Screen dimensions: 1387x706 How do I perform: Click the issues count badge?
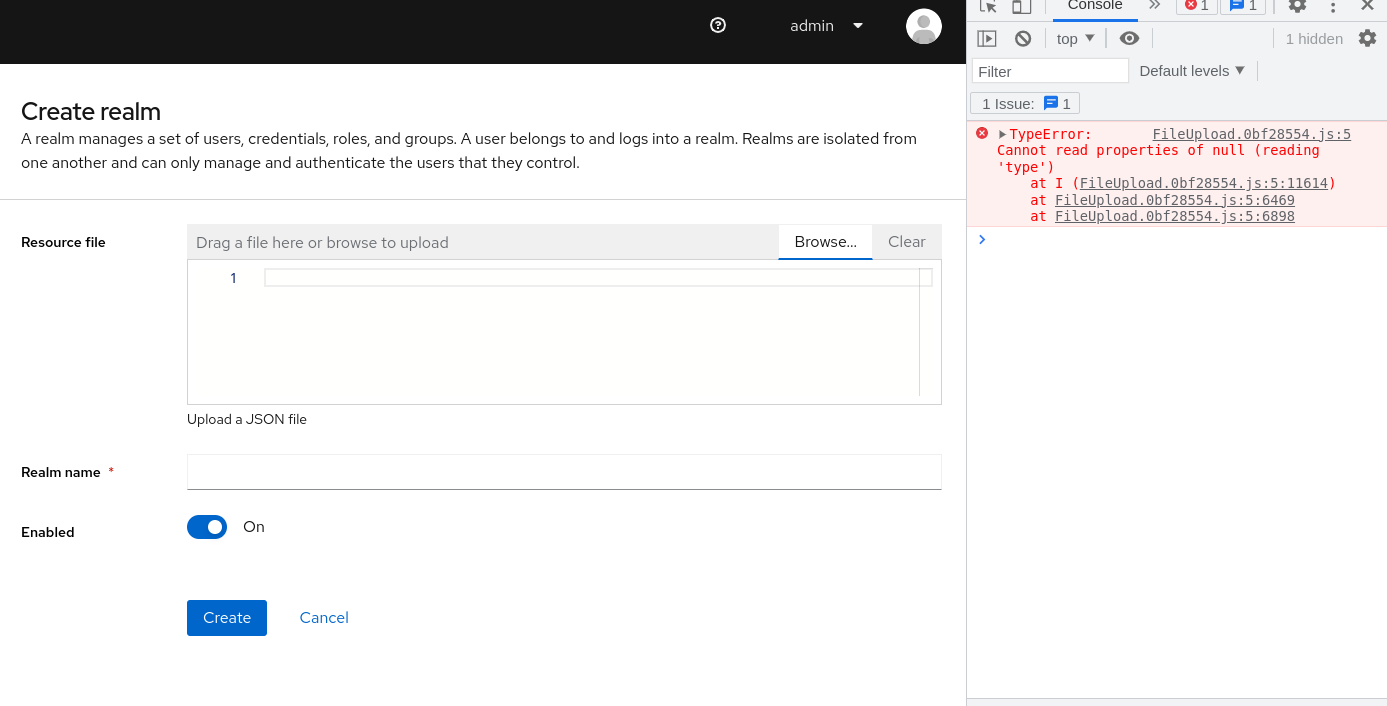click(x=1242, y=7)
